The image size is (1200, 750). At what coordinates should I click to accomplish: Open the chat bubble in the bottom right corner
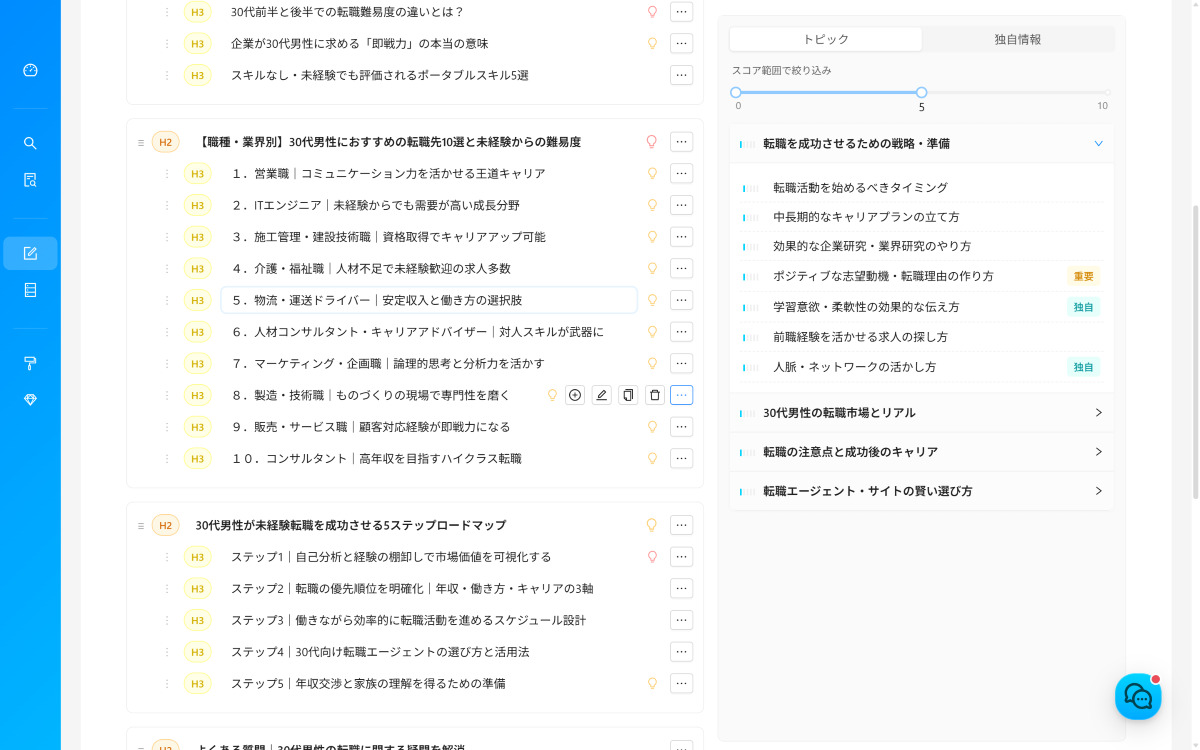pyautogui.click(x=1138, y=696)
